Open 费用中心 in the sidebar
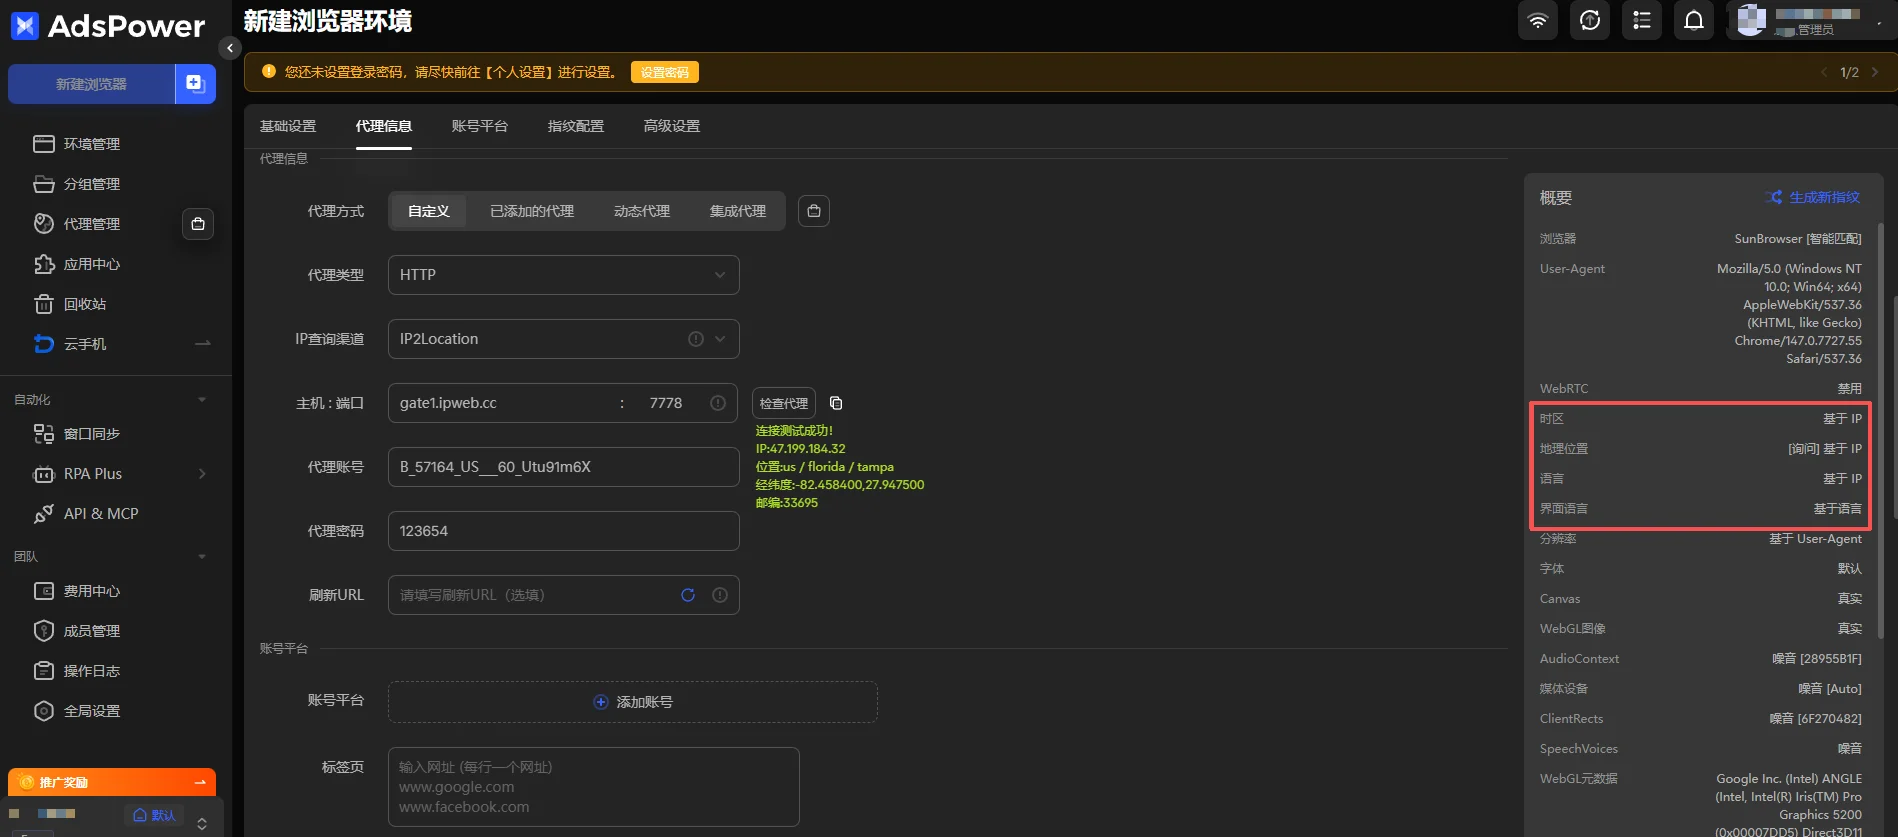This screenshot has height=837, width=1898. (92, 591)
